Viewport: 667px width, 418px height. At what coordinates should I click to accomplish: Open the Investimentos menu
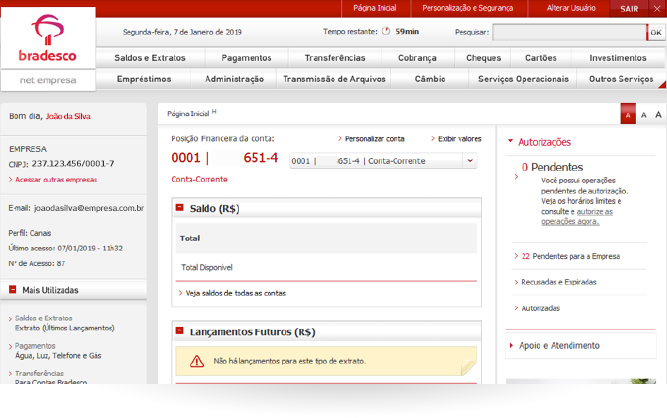(x=617, y=58)
